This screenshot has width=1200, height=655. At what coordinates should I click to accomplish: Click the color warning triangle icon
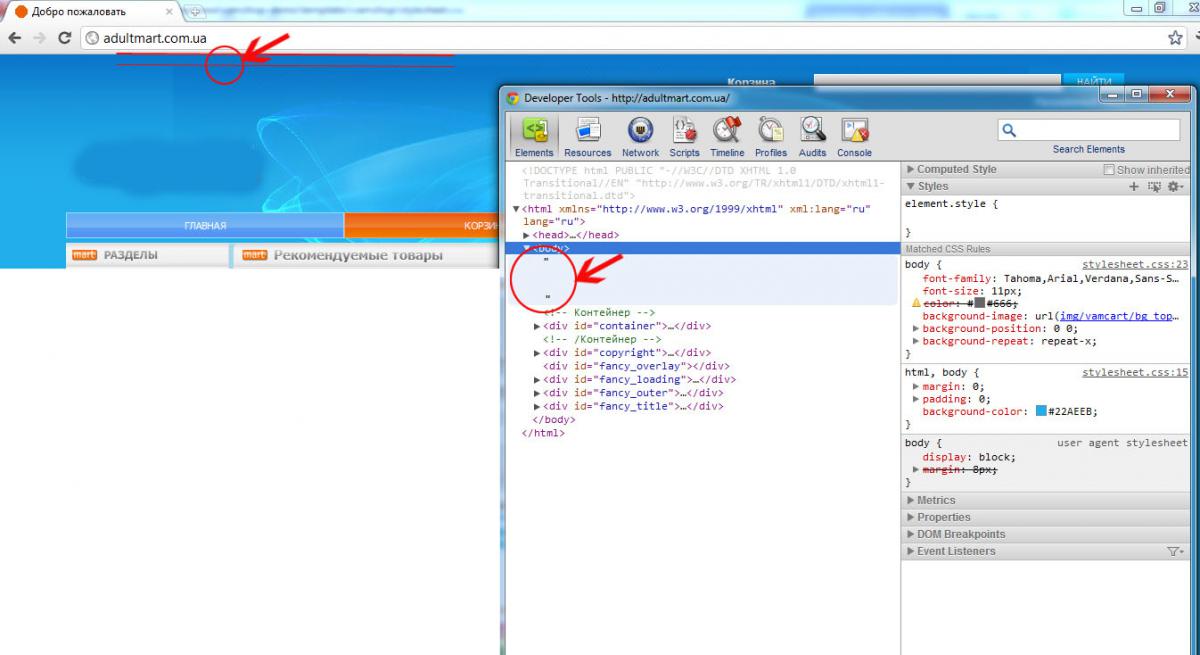point(914,302)
